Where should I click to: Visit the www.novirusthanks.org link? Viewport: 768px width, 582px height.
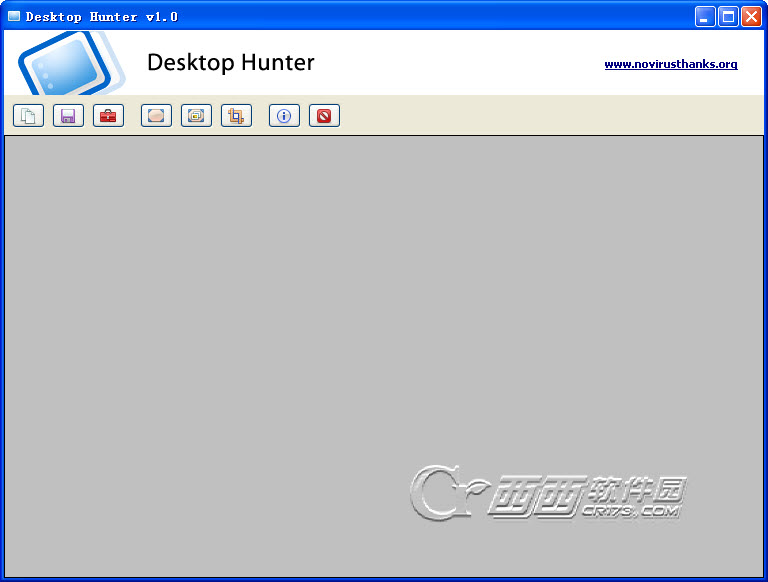click(x=671, y=64)
